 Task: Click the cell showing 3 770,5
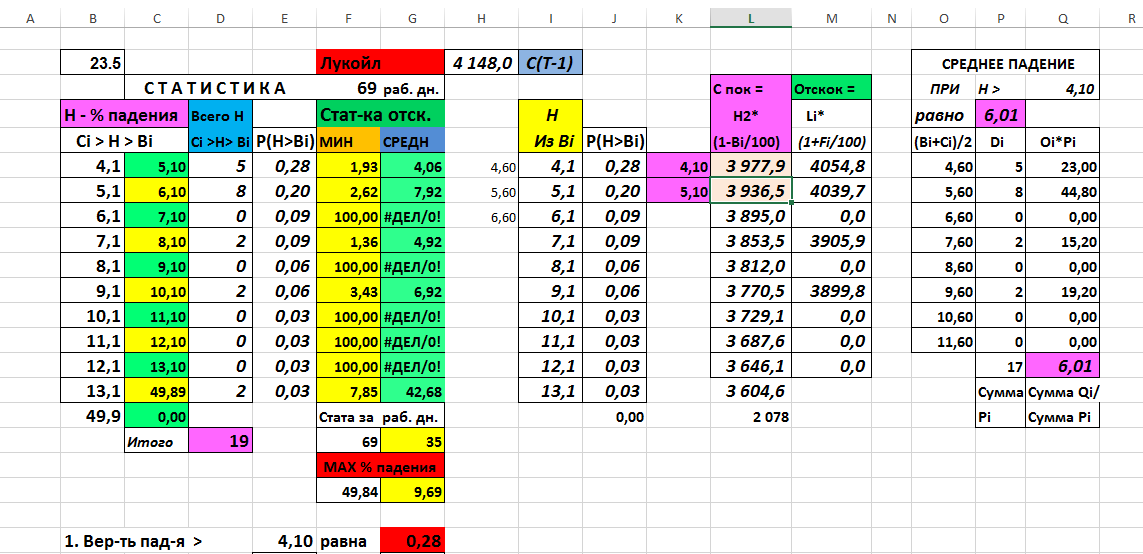[751, 291]
